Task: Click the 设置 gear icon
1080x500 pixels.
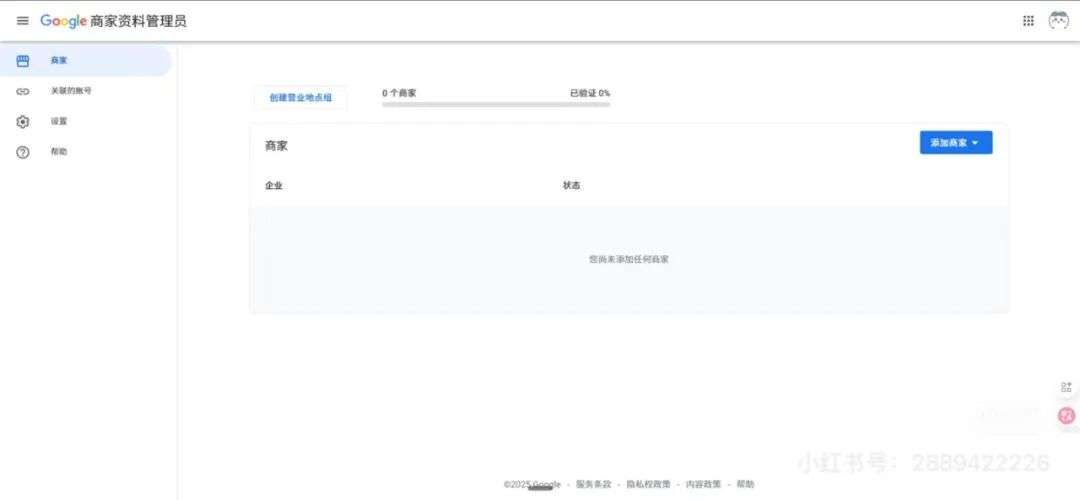Action: click(x=23, y=122)
